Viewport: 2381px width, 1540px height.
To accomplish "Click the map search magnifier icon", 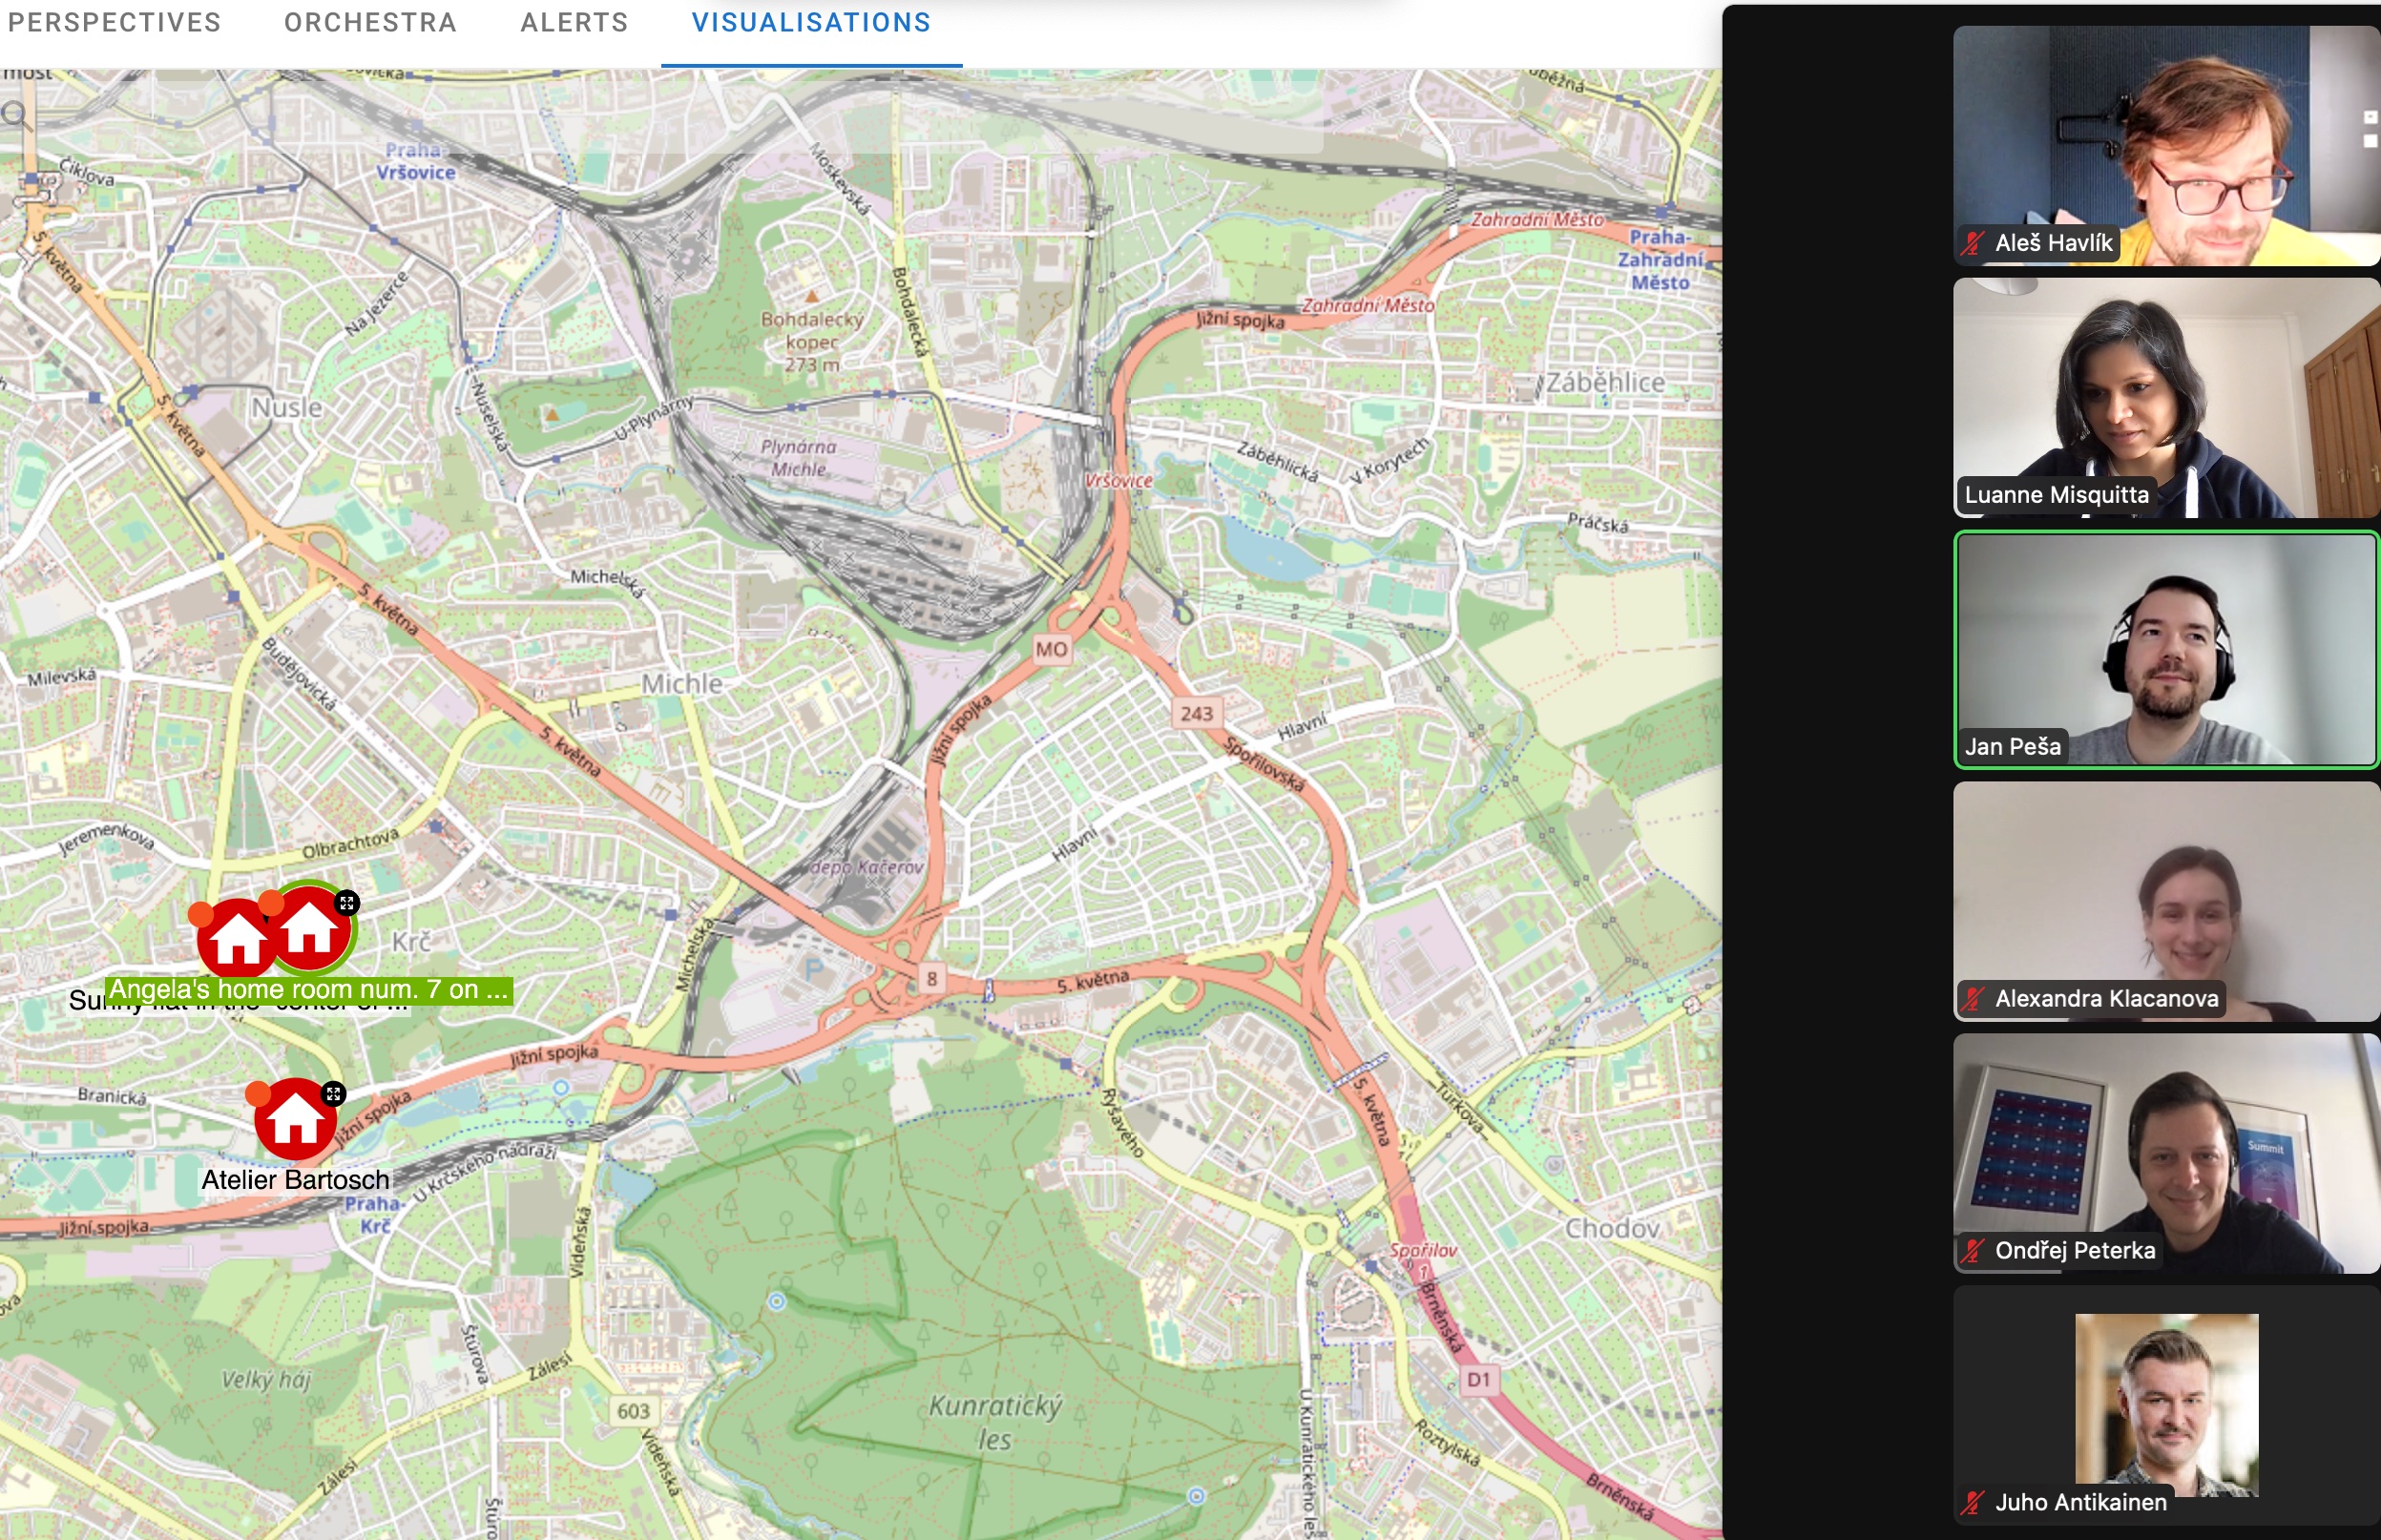I will pos(15,113).
